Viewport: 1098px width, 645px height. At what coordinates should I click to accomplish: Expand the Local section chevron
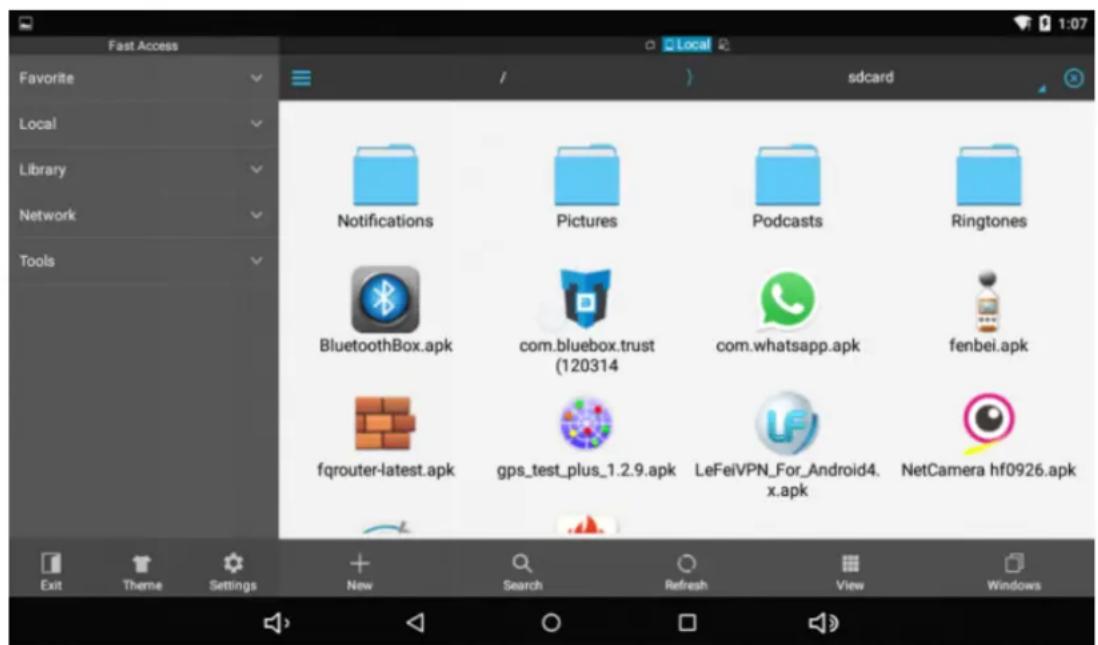(x=256, y=124)
